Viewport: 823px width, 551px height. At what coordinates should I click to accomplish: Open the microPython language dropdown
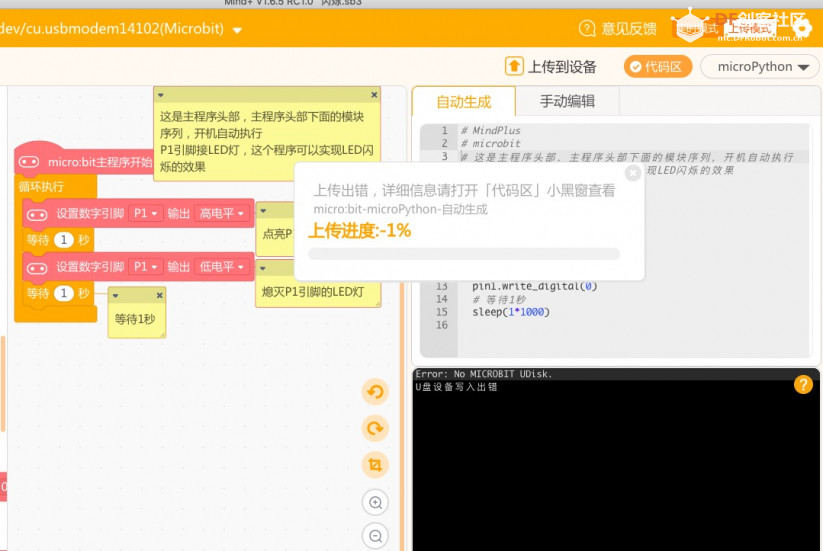click(762, 67)
